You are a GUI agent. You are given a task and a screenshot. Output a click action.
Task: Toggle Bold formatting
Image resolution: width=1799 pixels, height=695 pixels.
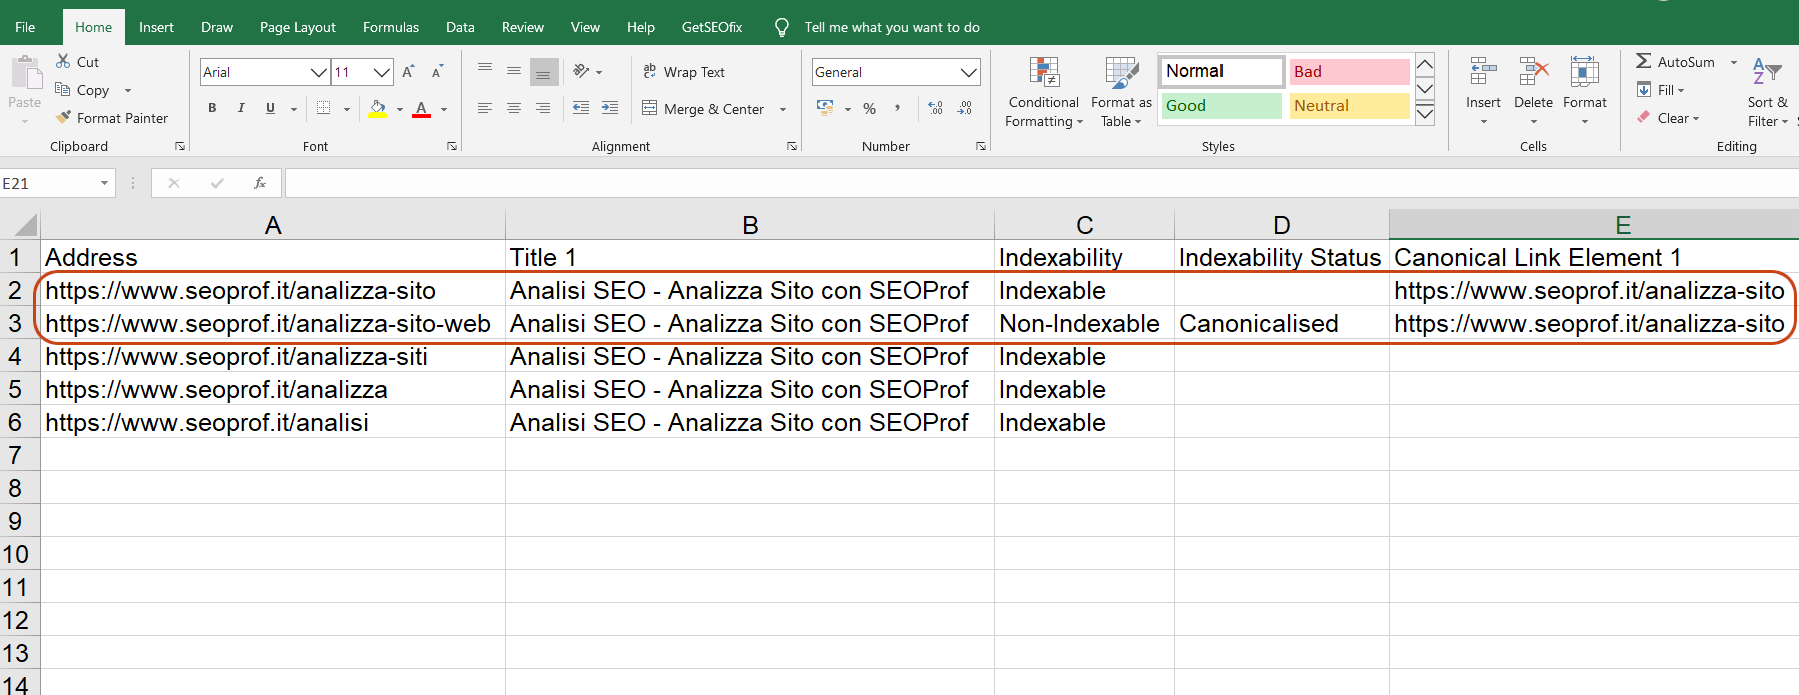[212, 108]
